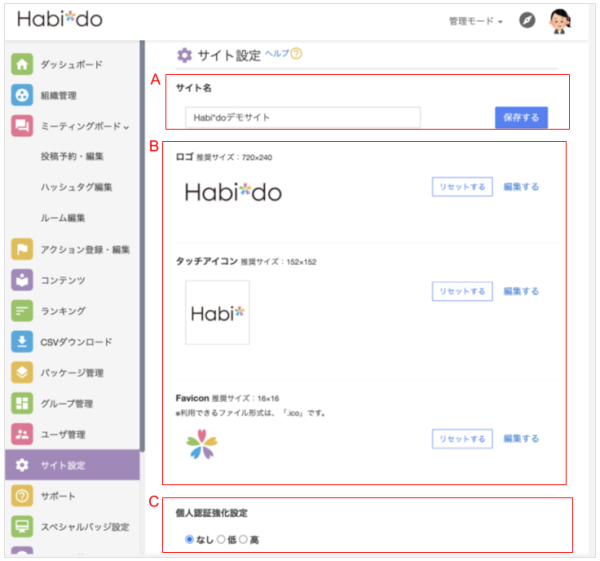This screenshot has height=561, width=600.
Task: Go to アクション登録・編集 in sidebar
Action: [85, 250]
